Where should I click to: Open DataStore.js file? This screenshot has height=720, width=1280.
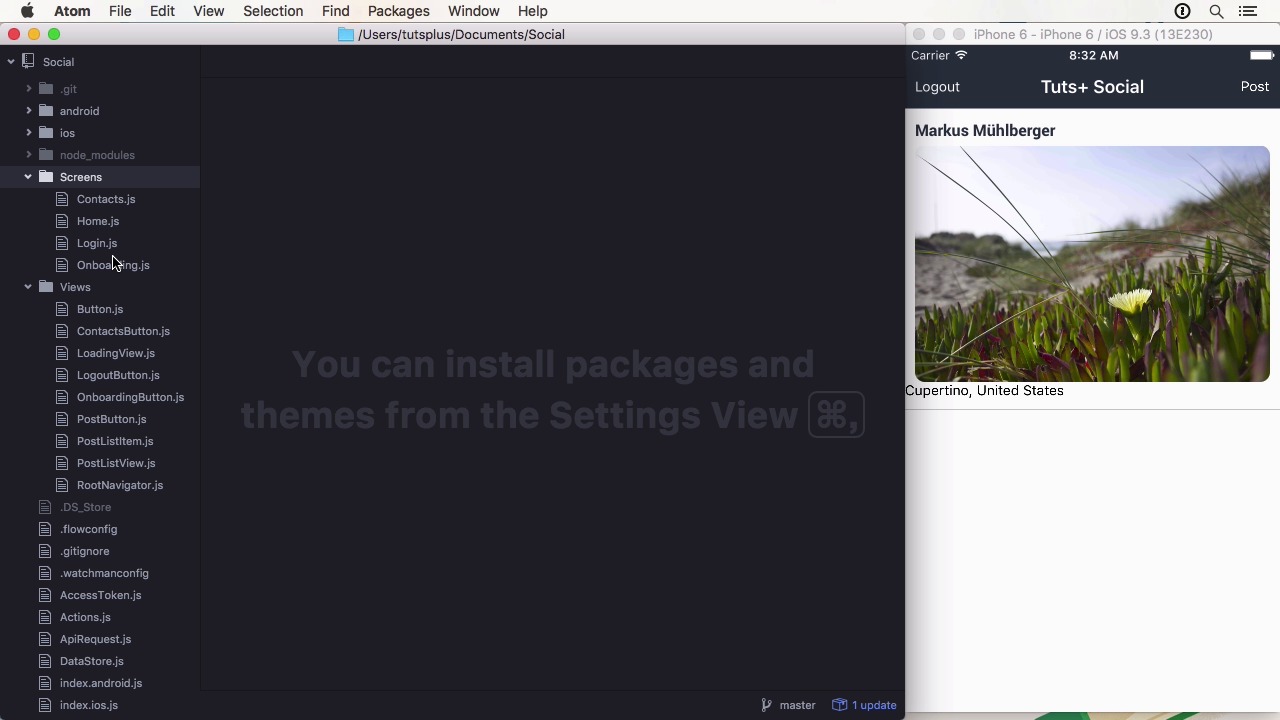tap(92, 661)
